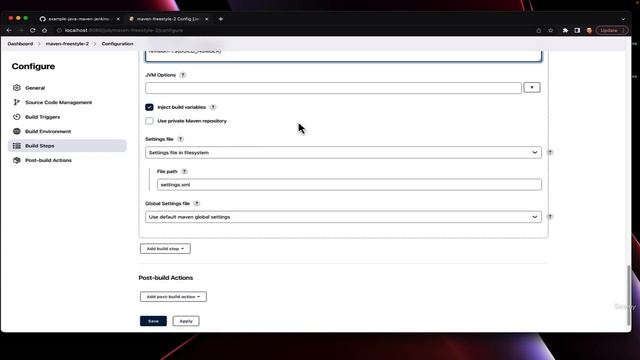Screen dimensions: 640x360
Task: Open the Add build step dropdown
Action: (165, 249)
